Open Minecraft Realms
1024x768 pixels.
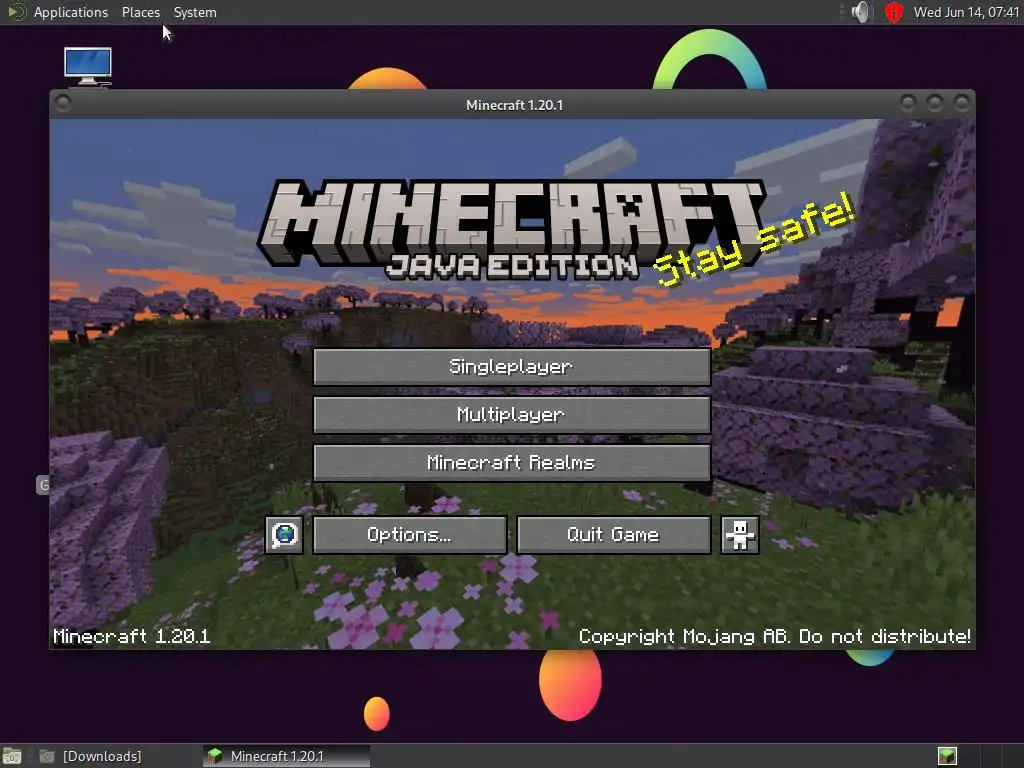pos(511,463)
